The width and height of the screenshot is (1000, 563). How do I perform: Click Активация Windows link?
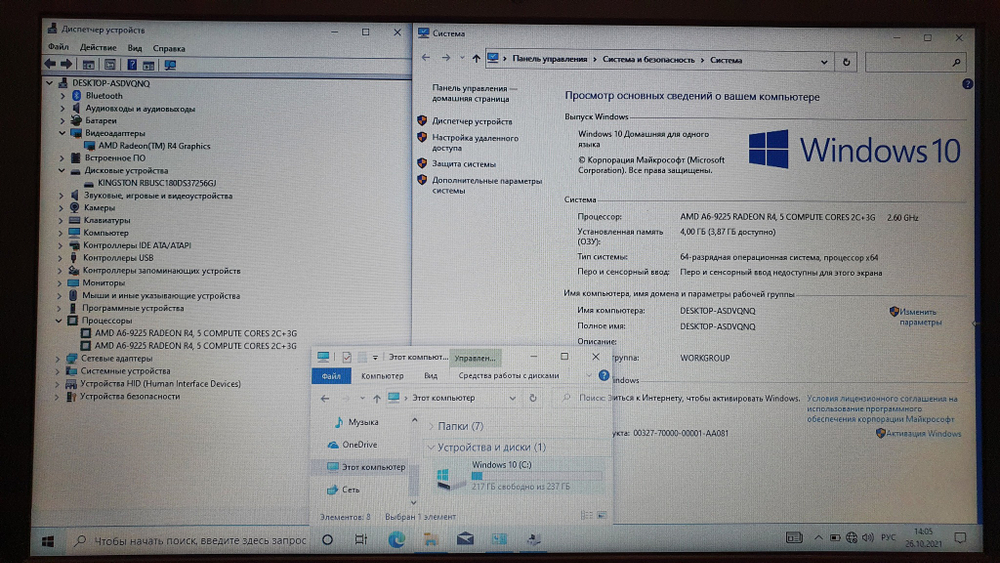click(x=923, y=434)
